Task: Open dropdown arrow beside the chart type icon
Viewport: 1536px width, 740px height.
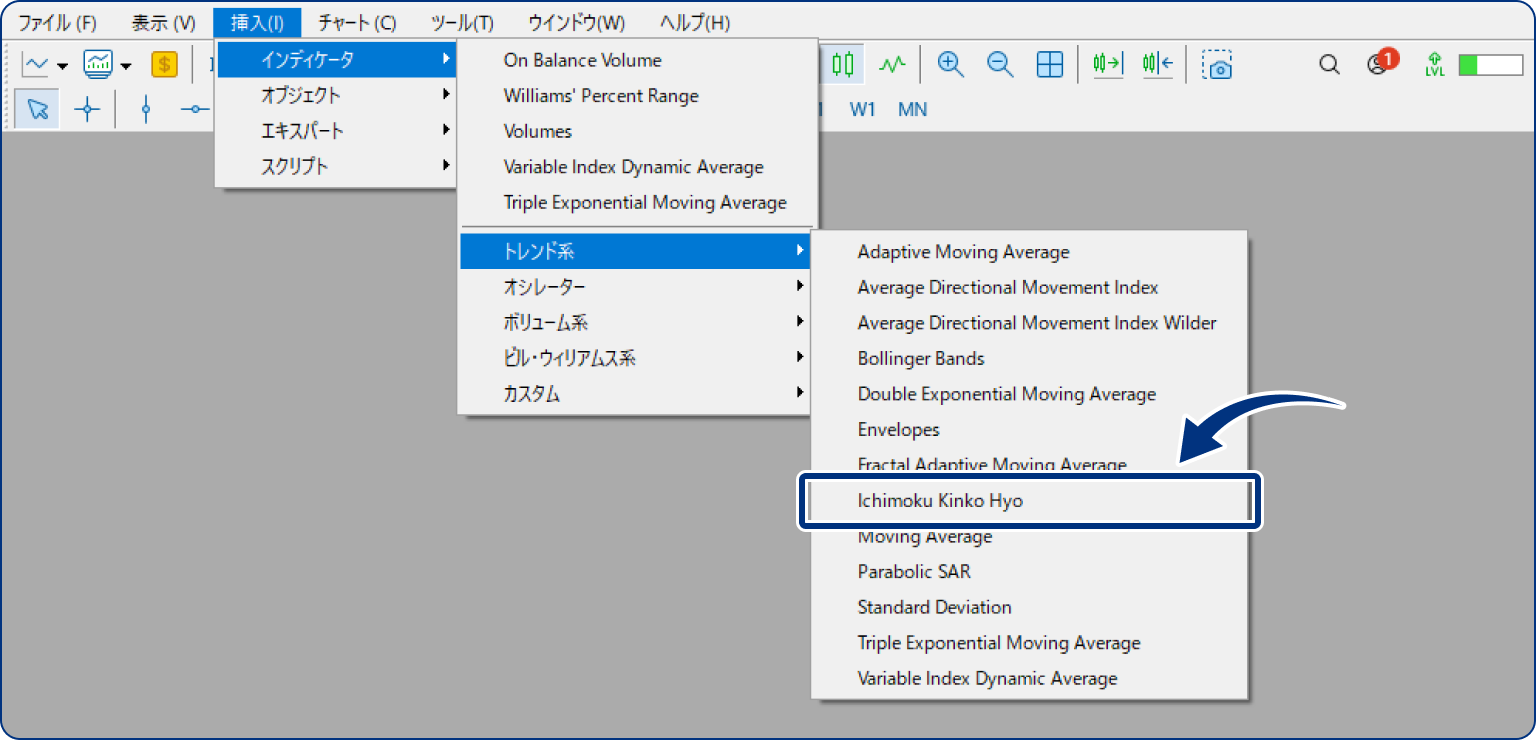Action: (x=63, y=66)
